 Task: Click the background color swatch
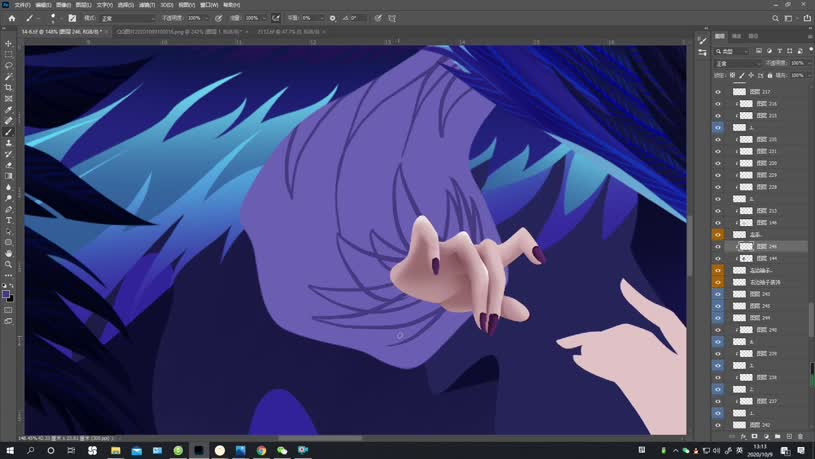(10, 299)
